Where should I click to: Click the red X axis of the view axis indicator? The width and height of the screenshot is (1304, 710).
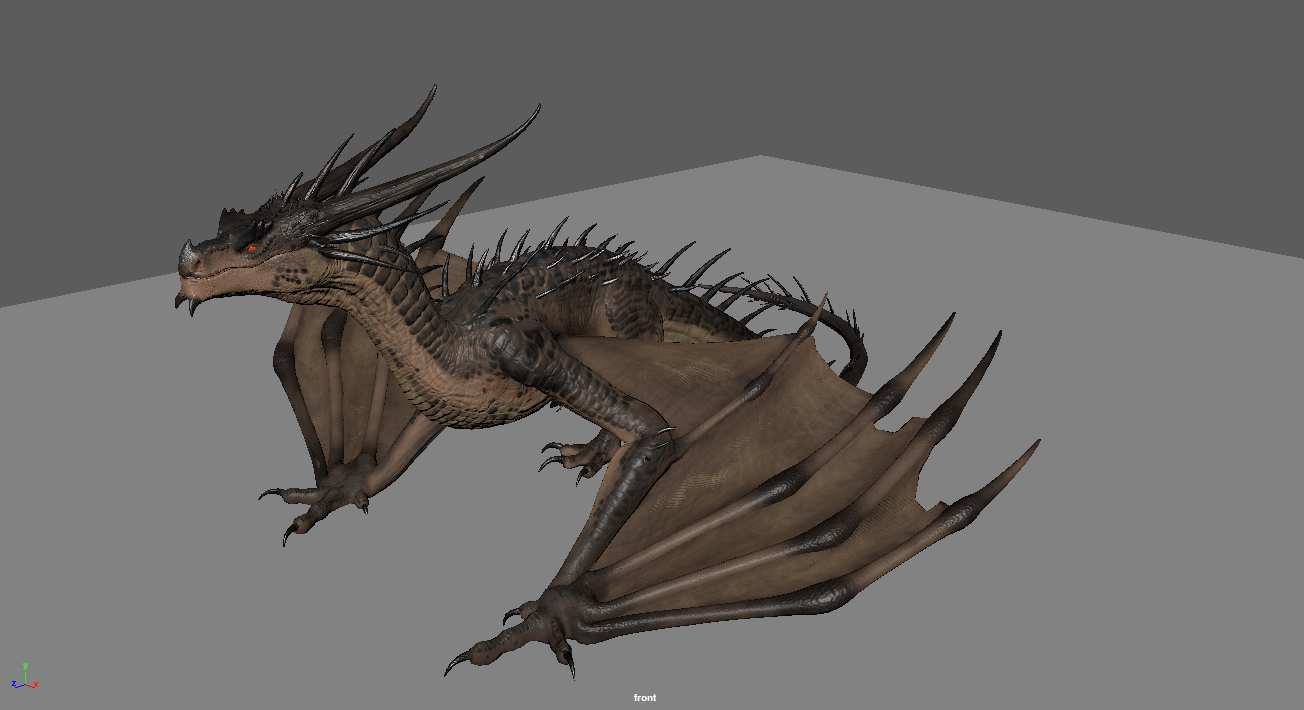(x=35, y=685)
